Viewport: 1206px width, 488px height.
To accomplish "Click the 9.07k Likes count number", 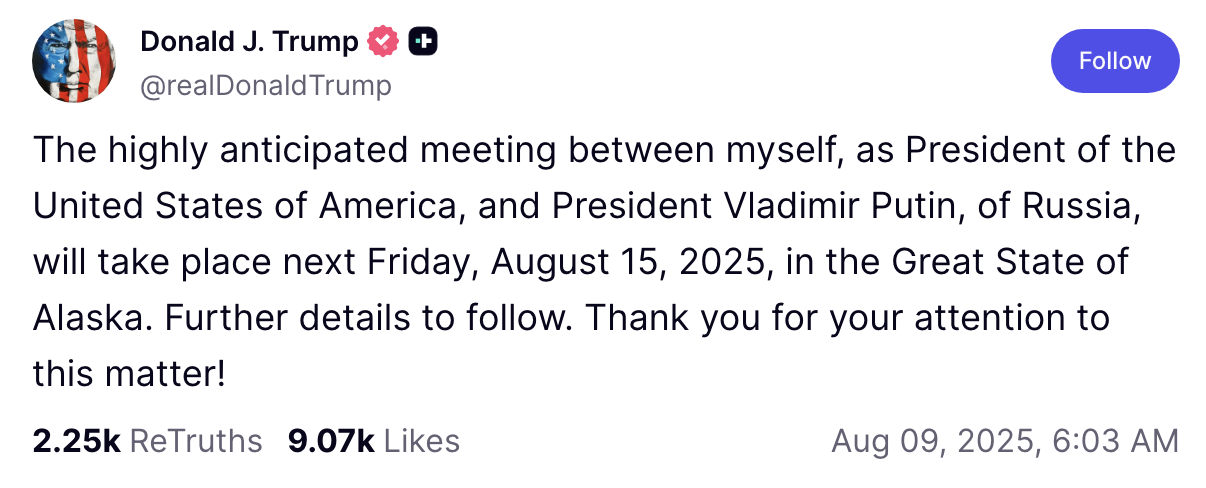I will [331, 441].
